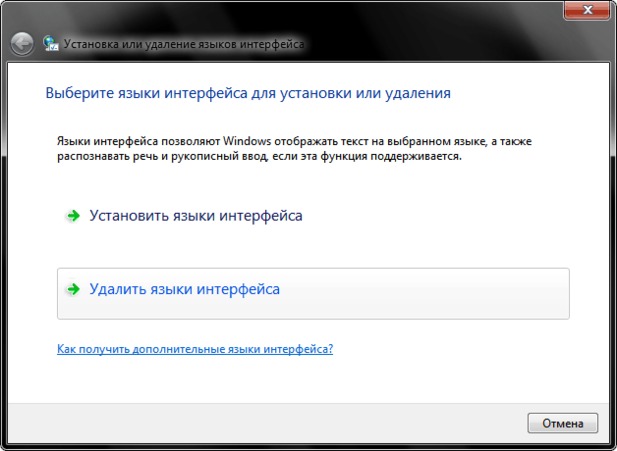Close the language installation window

pyautogui.click(x=587, y=9)
